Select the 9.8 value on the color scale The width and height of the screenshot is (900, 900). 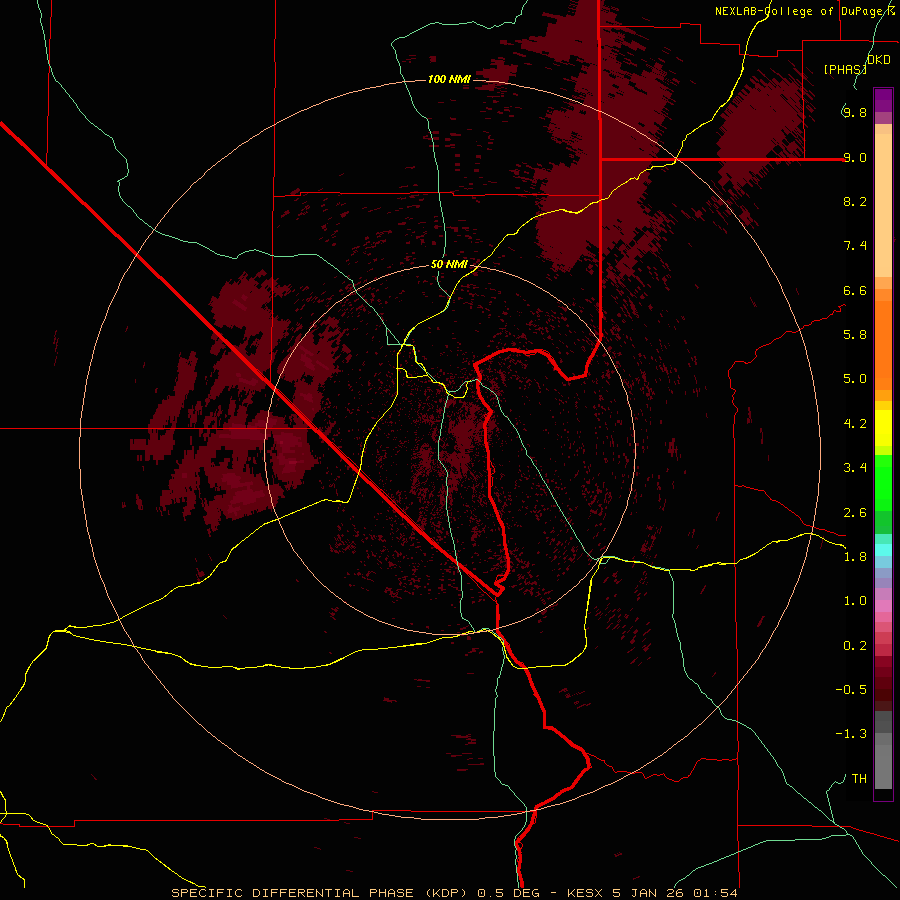coord(855,112)
